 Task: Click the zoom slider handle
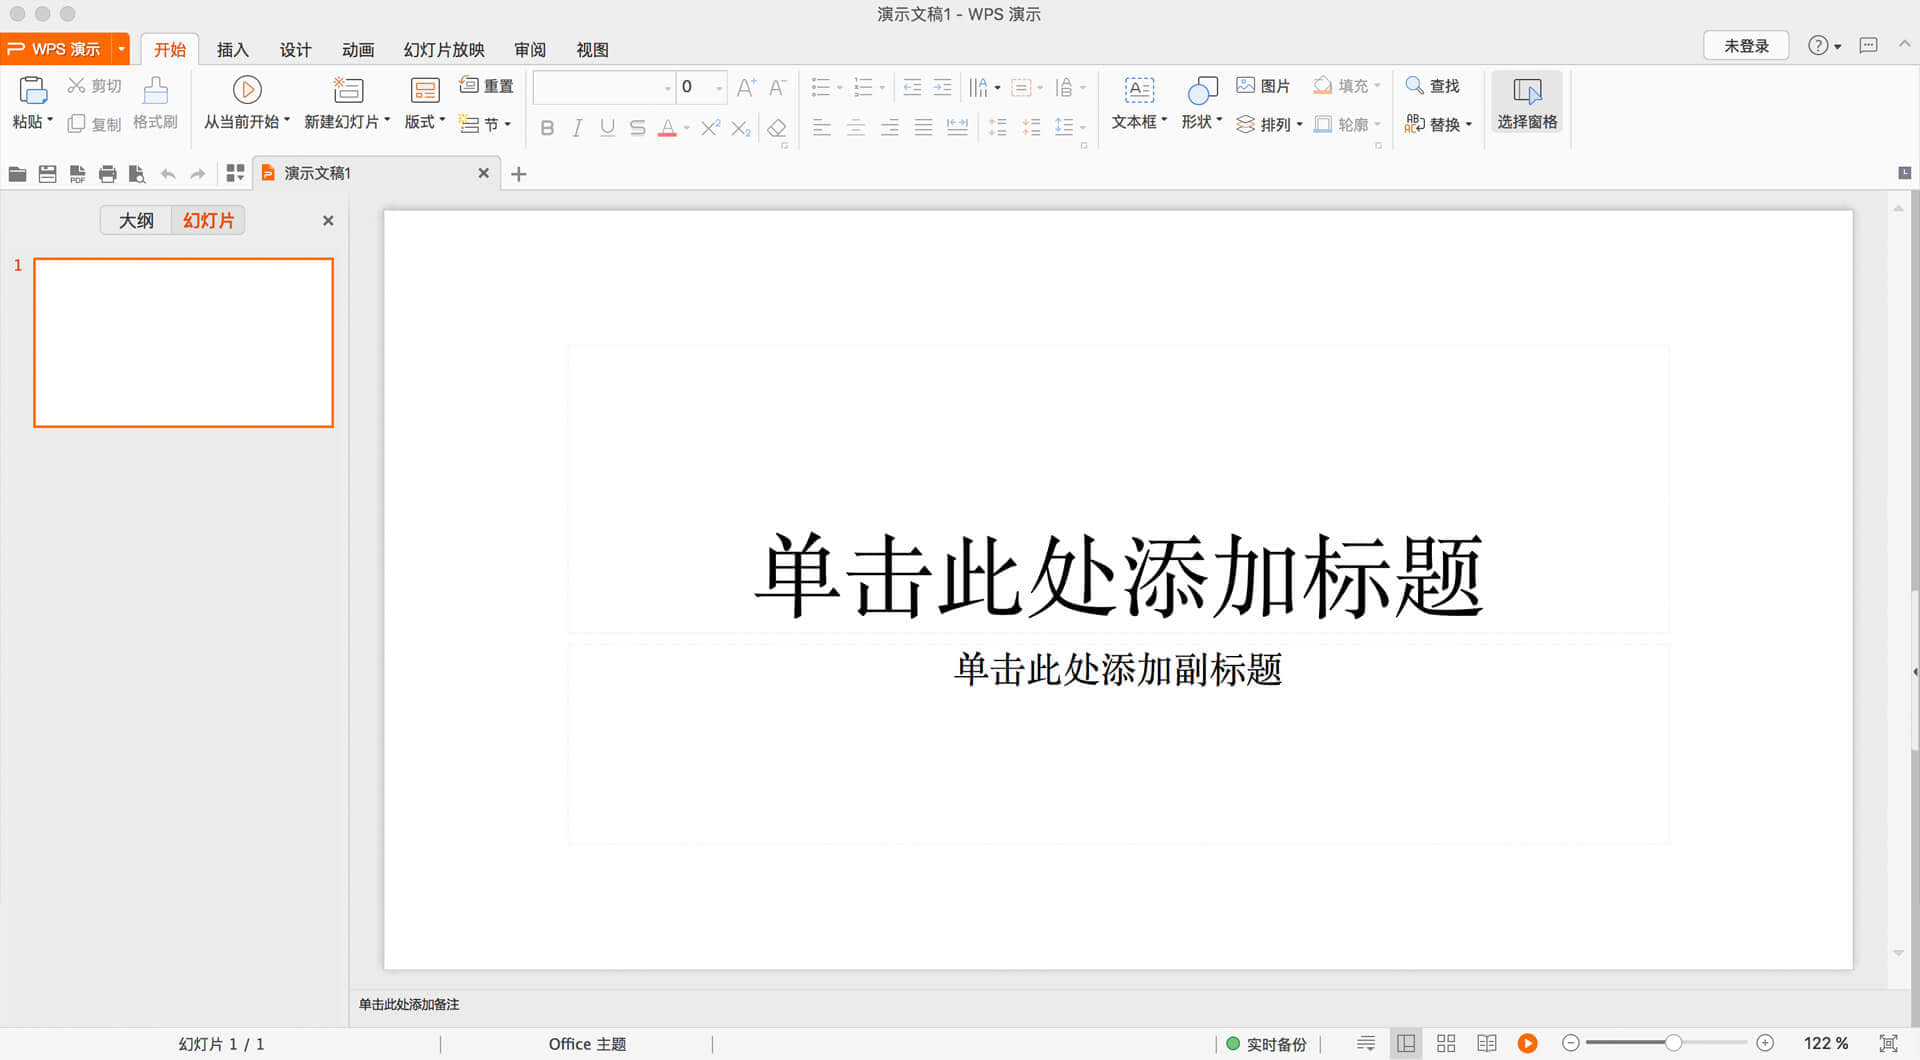[x=1673, y=1043]
